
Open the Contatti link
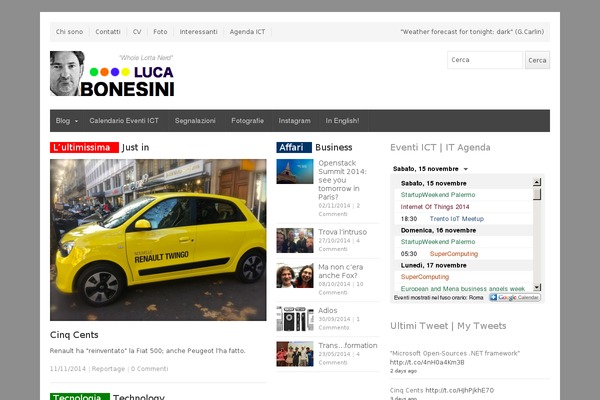click(108, 32)
